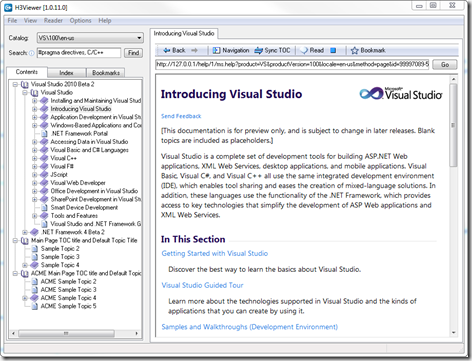This screenshot has height=361, width=472.
Task: Expand Installing and Maintaining Visual Studio node
Action: (35, 101)
